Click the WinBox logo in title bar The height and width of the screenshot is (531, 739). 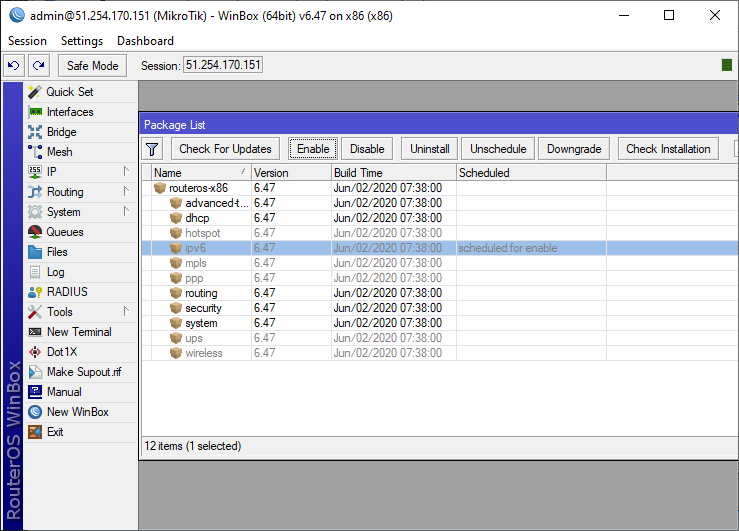17,16
